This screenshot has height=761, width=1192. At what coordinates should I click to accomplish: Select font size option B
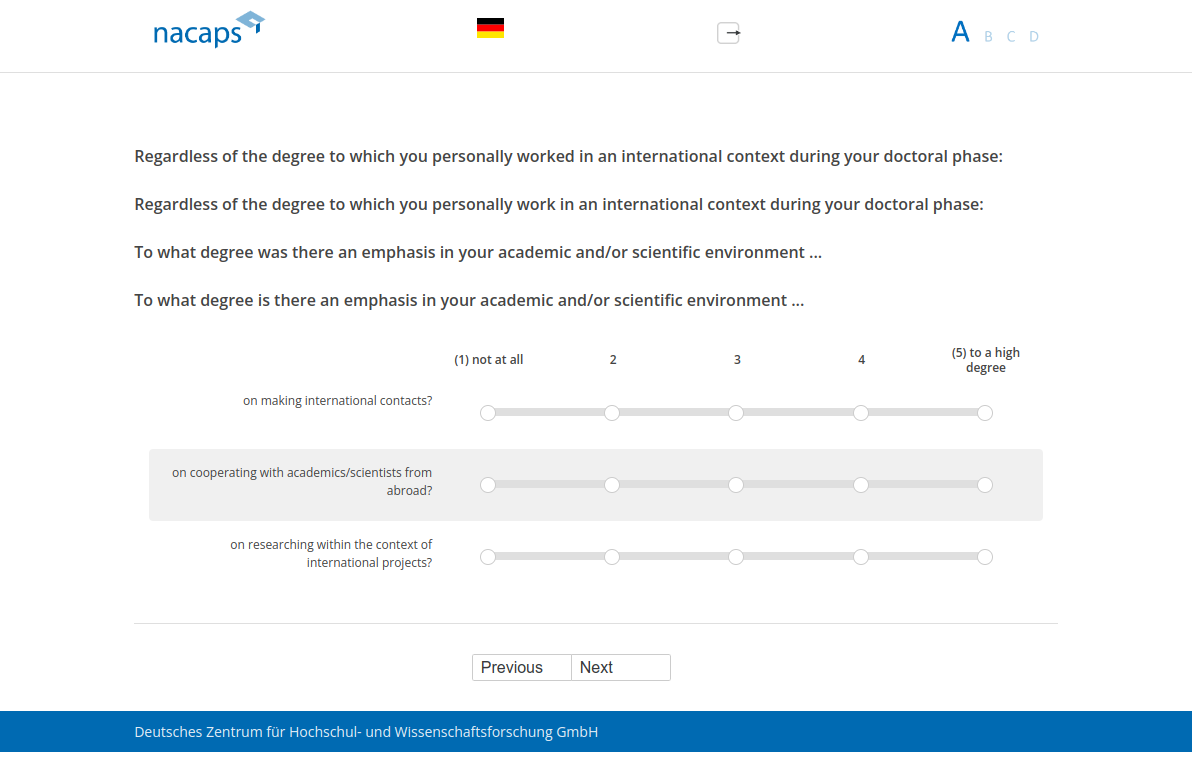(988, 37)
